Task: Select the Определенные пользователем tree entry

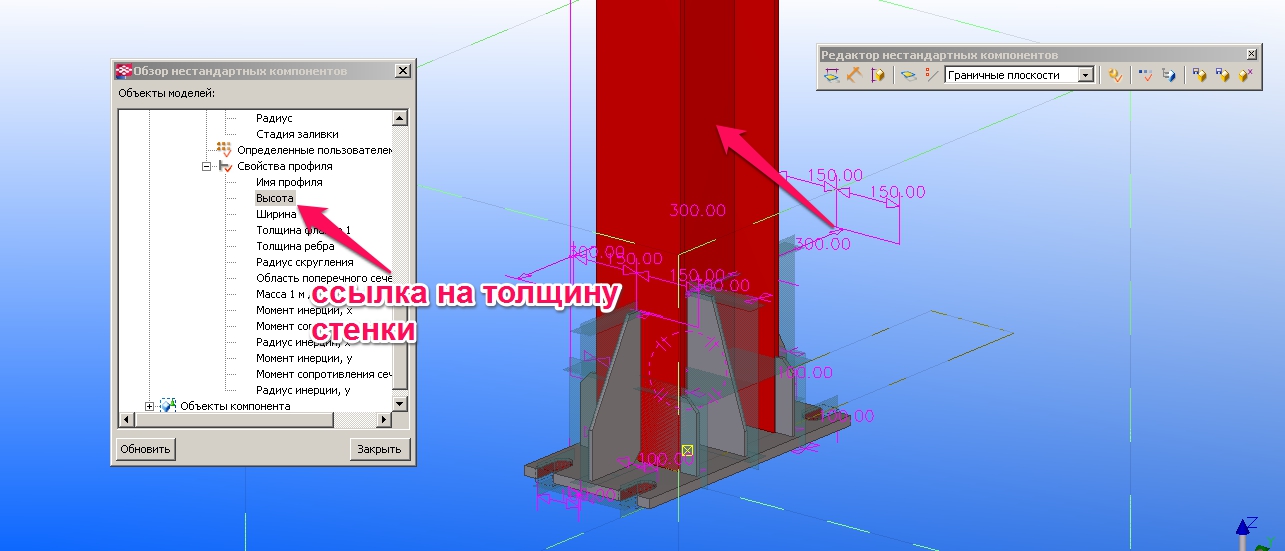Action: pyautogui.click(x=313, y=150)
